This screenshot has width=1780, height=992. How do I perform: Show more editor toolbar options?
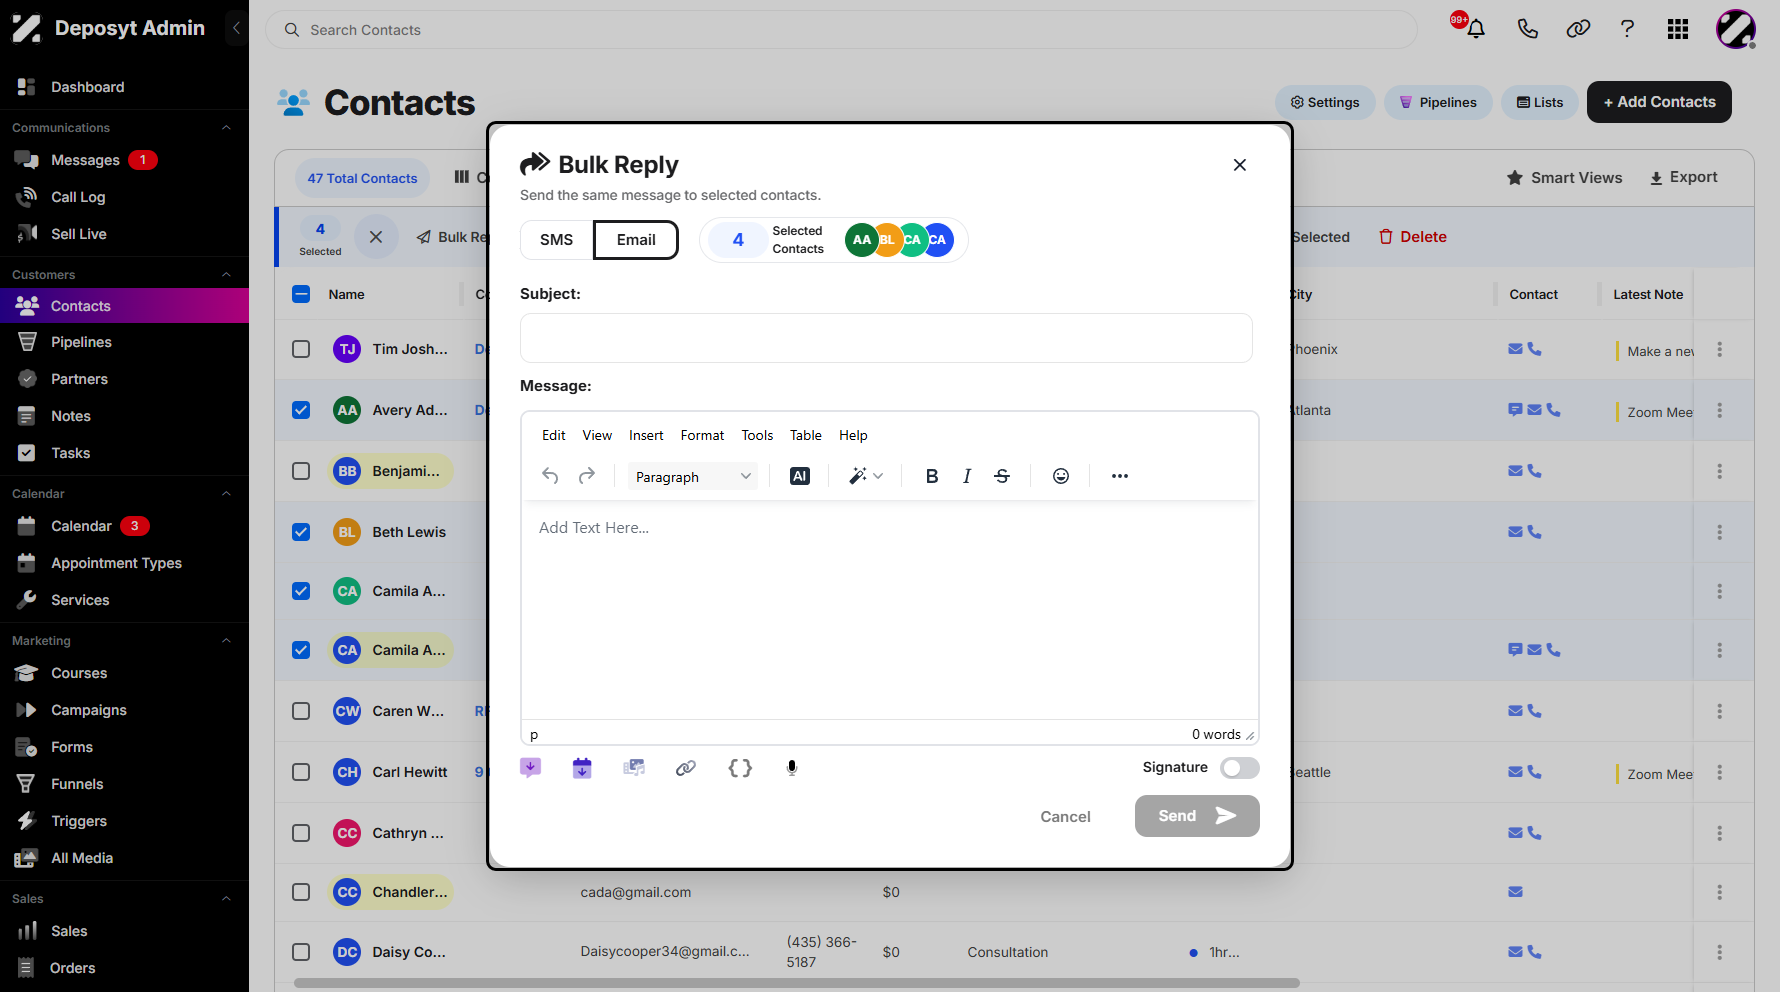point(1120,476)
